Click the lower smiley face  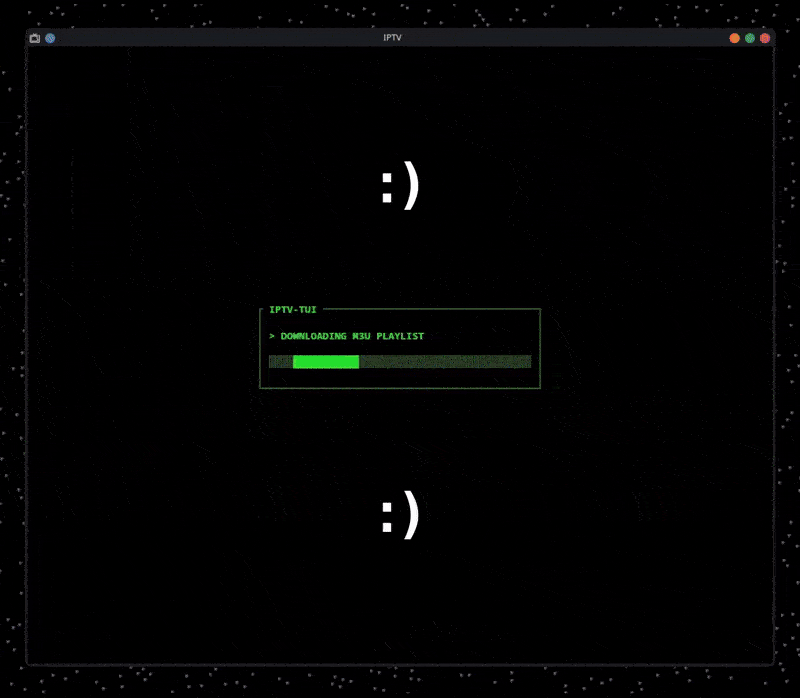pyautogui.click(x=400, y=517)
